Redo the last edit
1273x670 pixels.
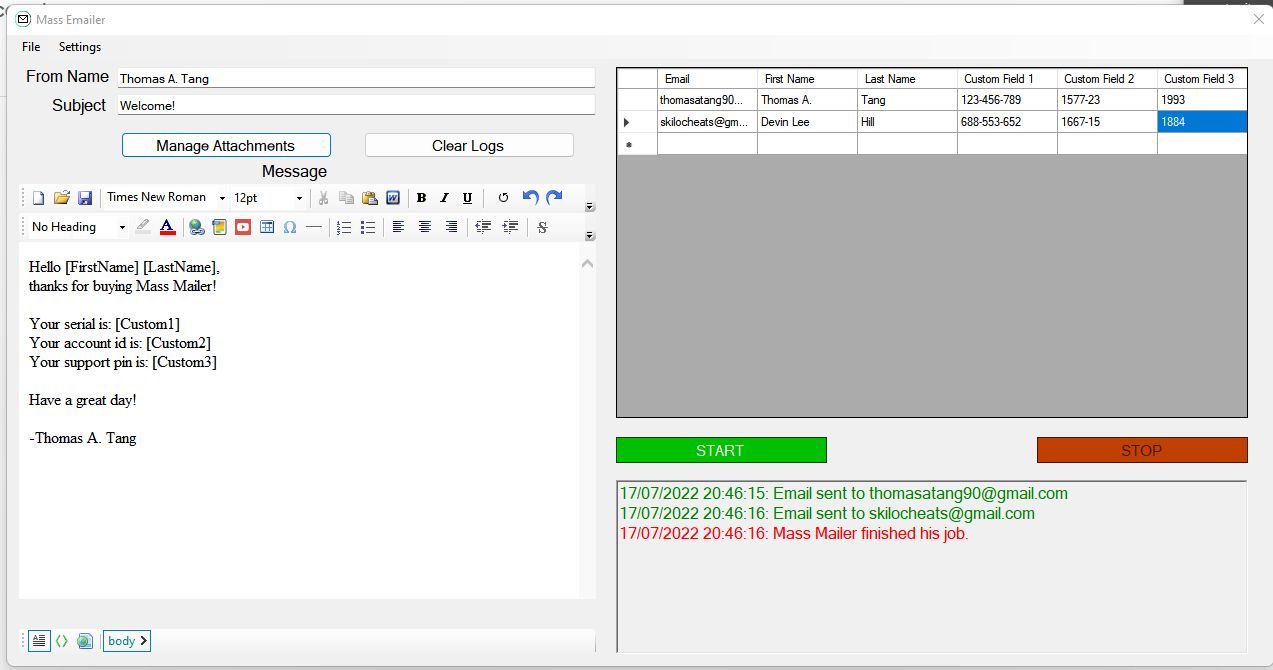pyautogui.click(x=554, y=198)
